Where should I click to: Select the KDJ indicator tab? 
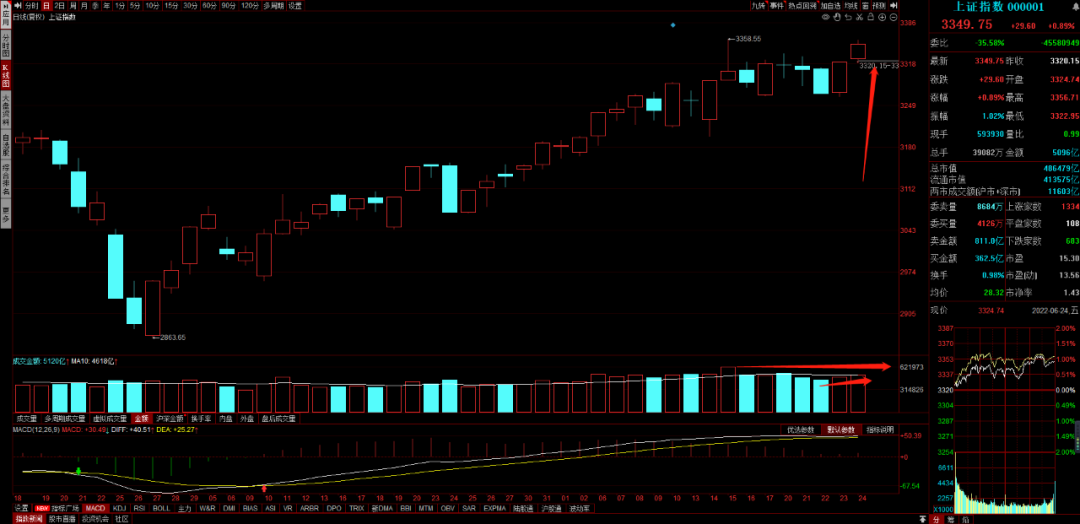(119, 508)
